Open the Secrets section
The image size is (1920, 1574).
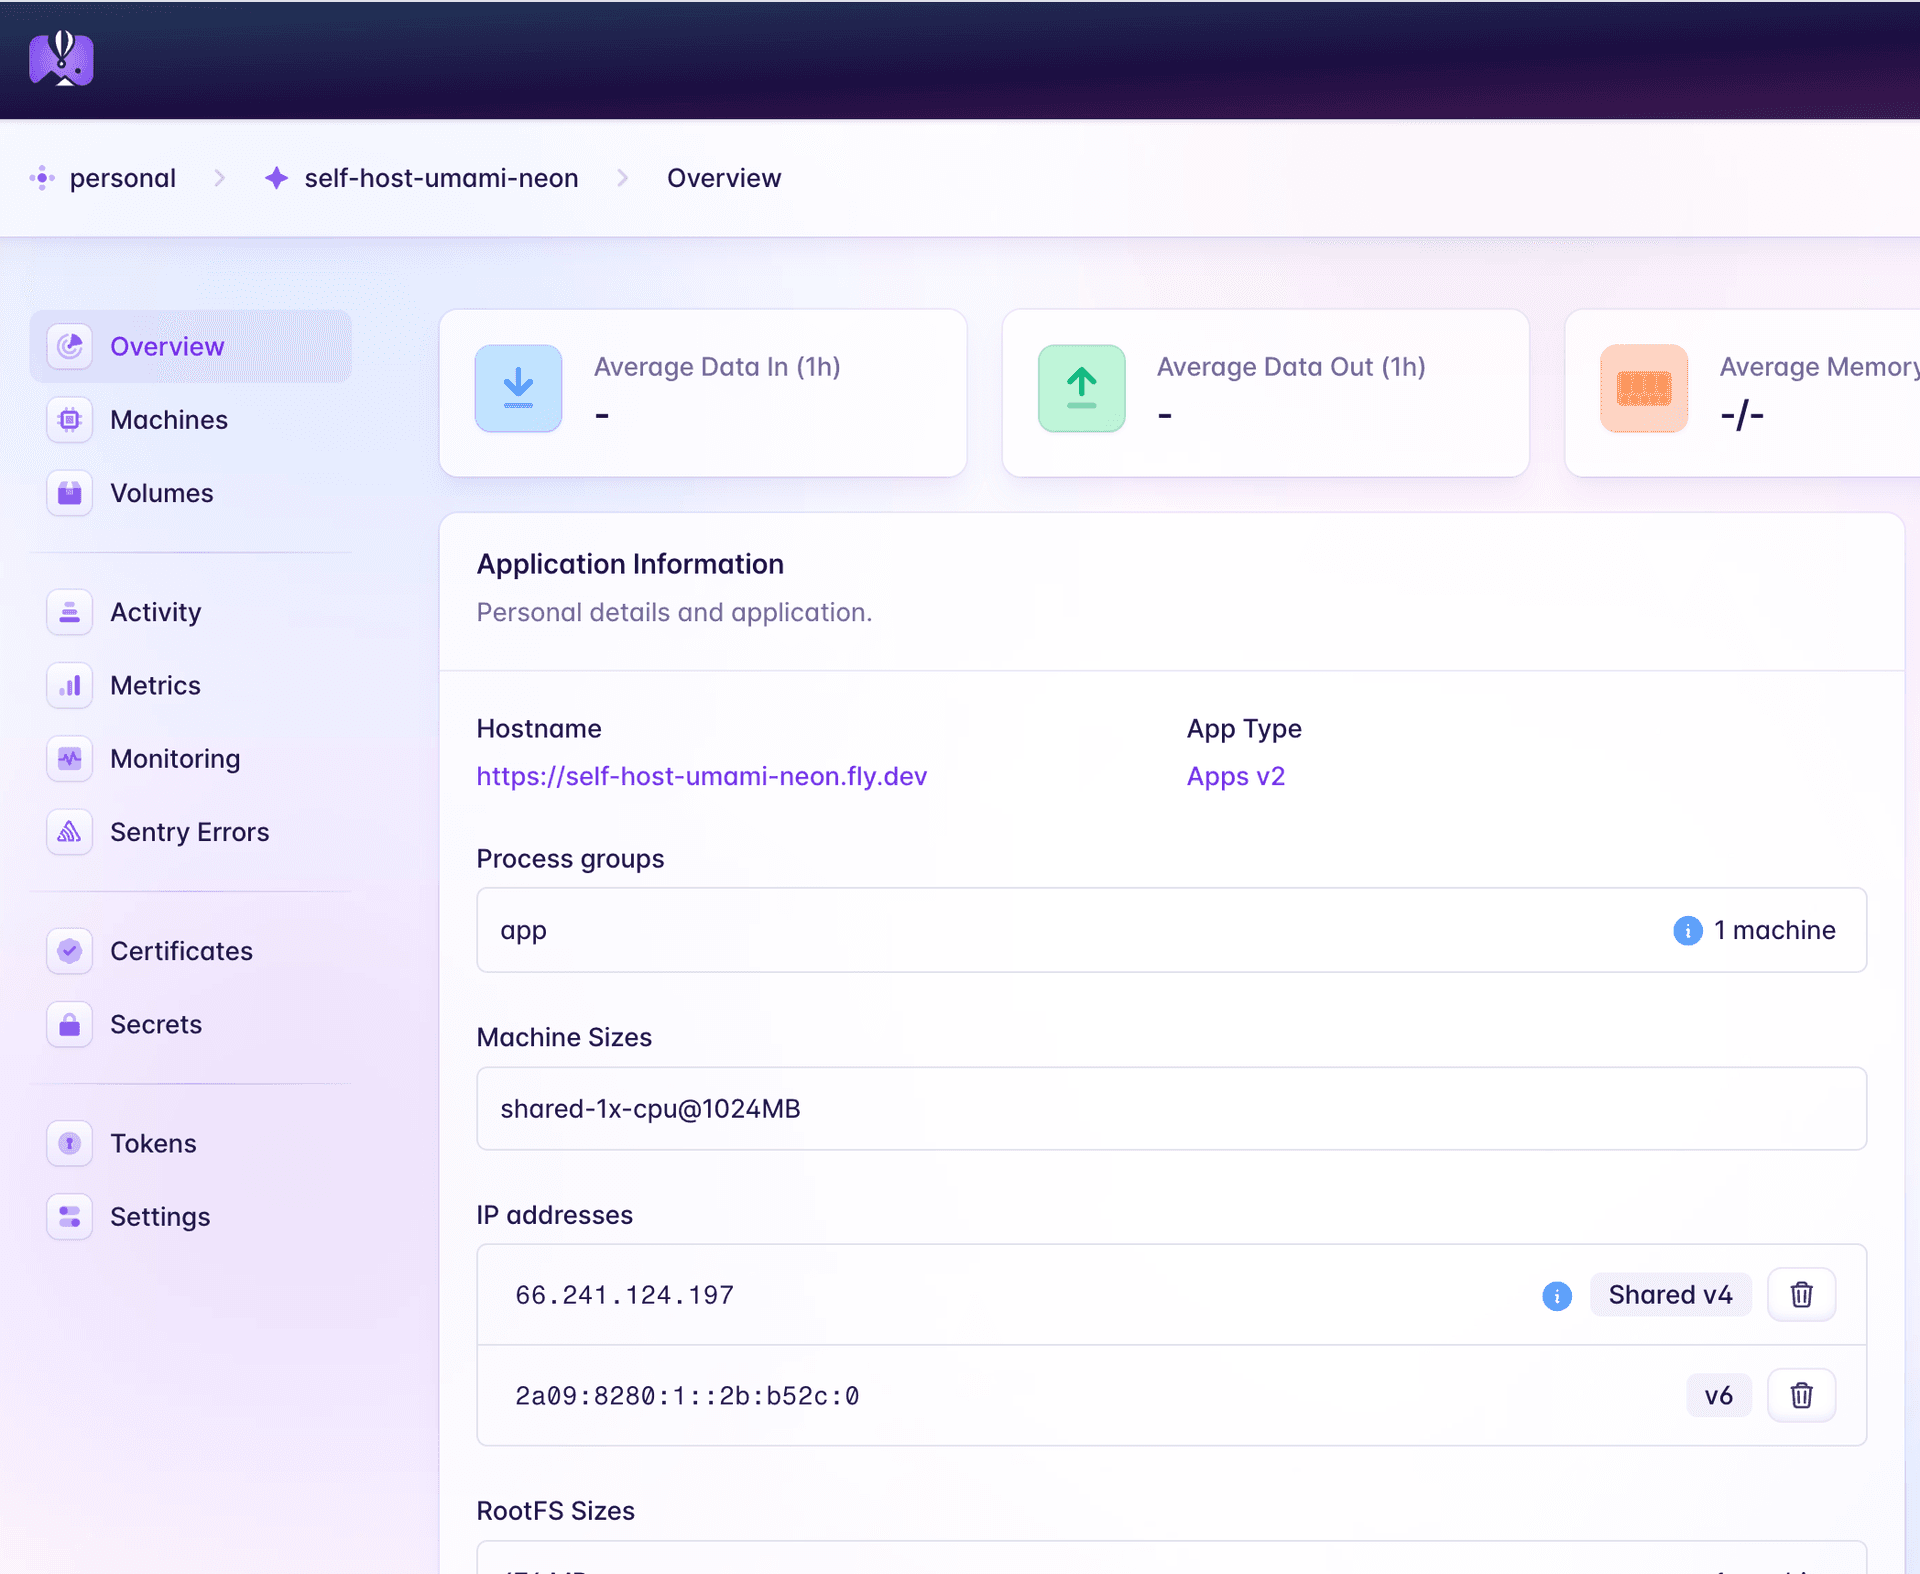[155, 1025]
